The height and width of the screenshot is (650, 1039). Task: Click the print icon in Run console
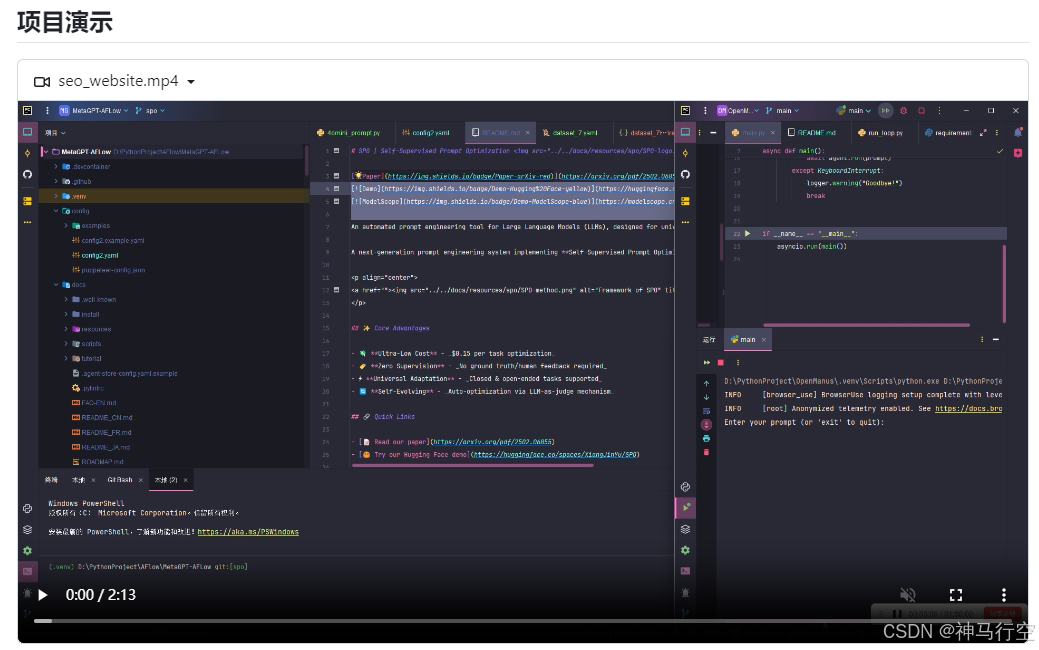point(706,439)
